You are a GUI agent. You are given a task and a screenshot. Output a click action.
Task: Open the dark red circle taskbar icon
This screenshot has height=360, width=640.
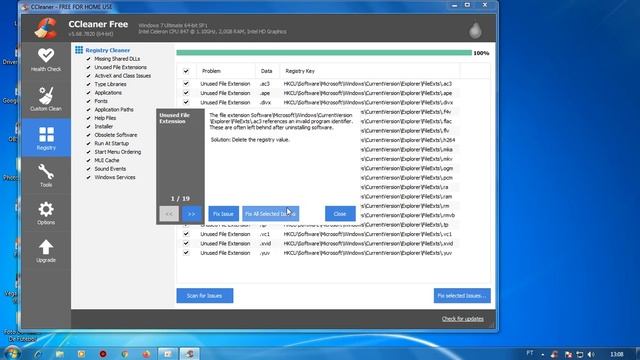[x=103, y=354]
